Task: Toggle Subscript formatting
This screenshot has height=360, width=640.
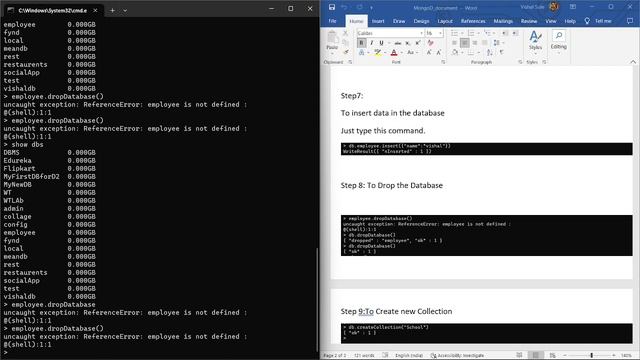Action: coord(407,43)
